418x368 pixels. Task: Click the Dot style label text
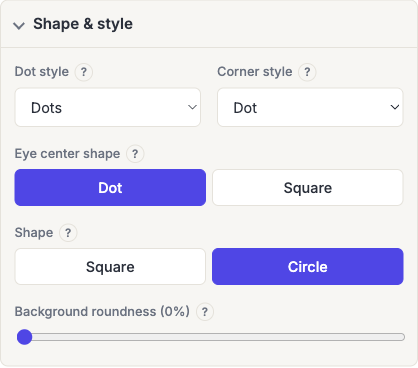[x=42, y=72]
